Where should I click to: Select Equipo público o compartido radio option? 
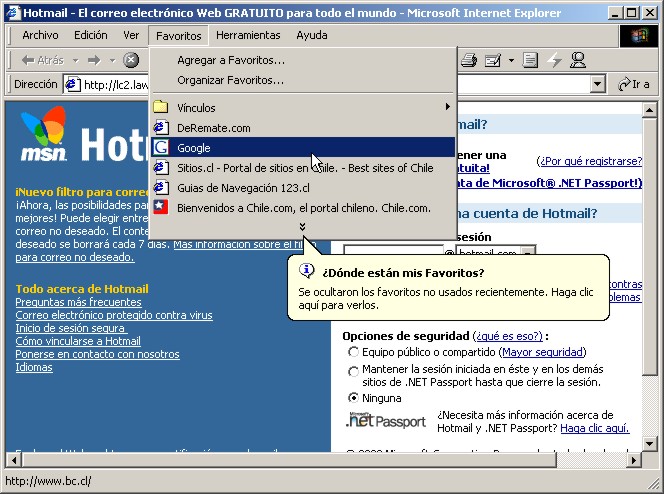tap(353, 352)
